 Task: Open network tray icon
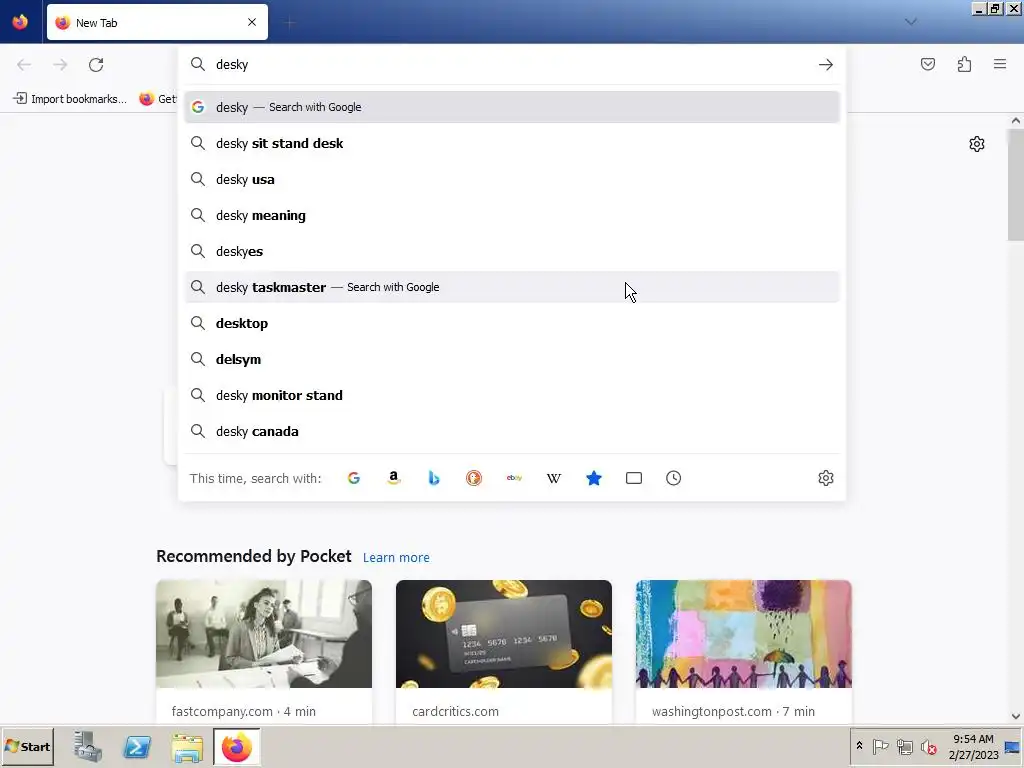point(904,746)
